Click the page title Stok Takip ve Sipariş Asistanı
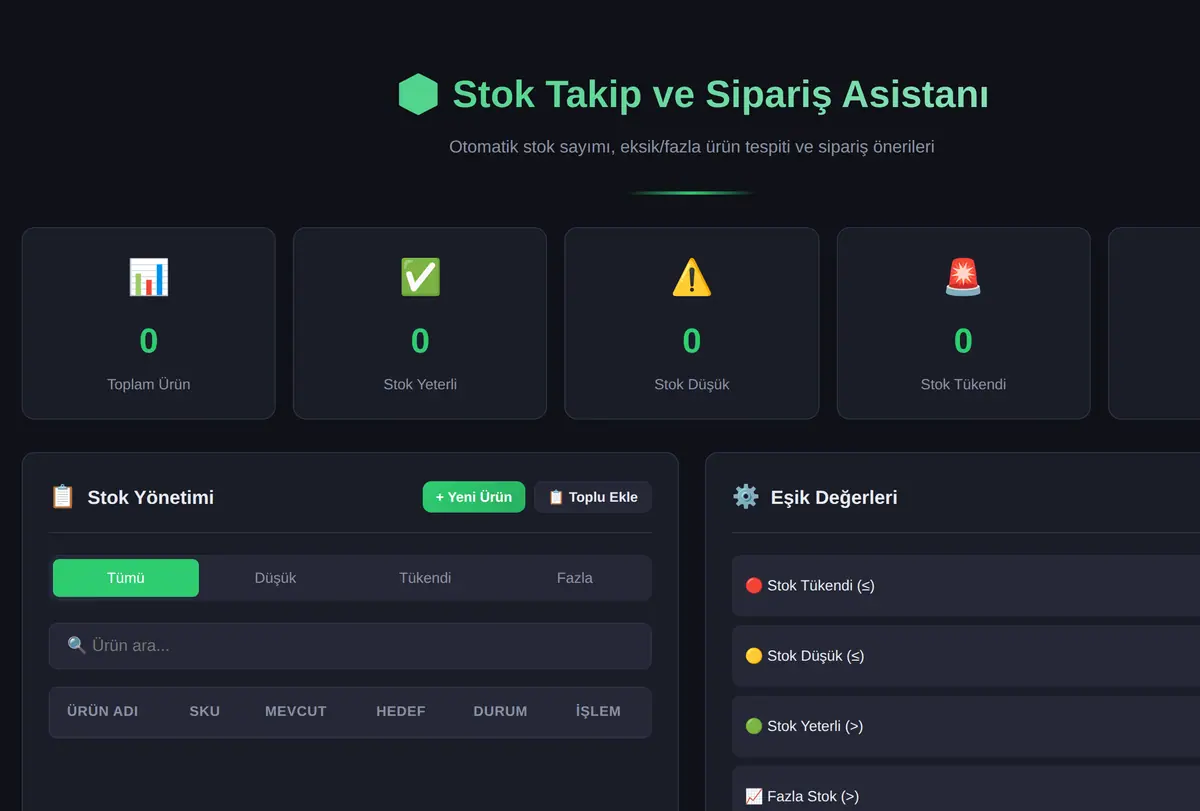Screen dimensions: 1200x811 click(x=721, y=95)
